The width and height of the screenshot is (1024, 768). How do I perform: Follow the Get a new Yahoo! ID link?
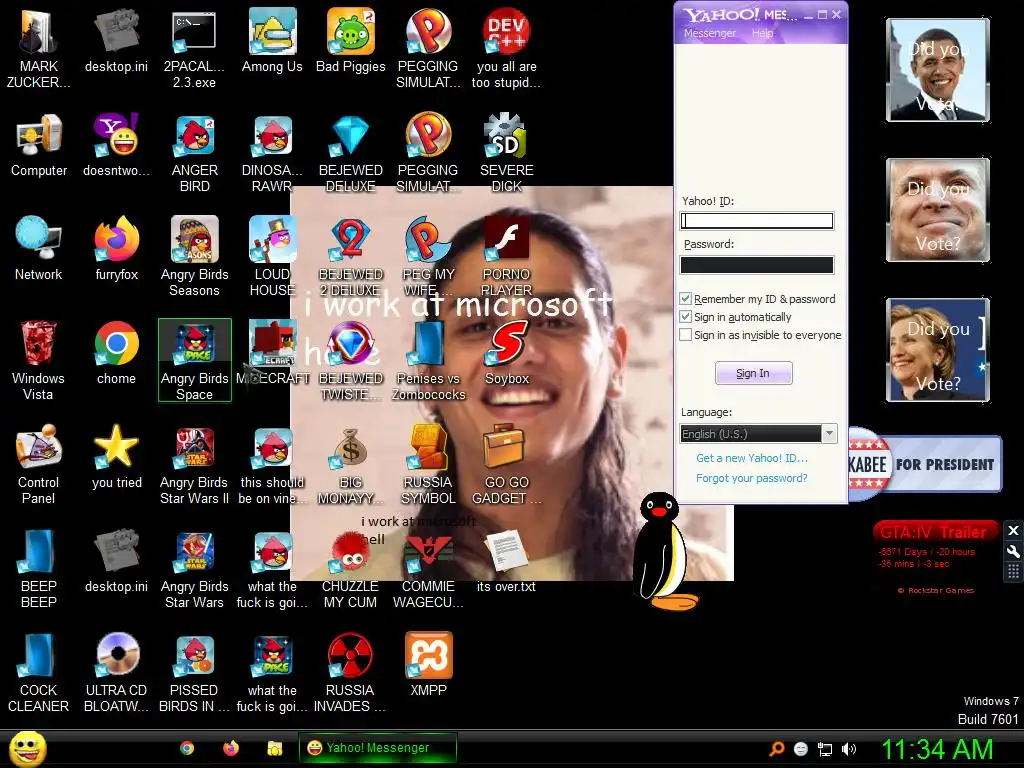(752, 458)
